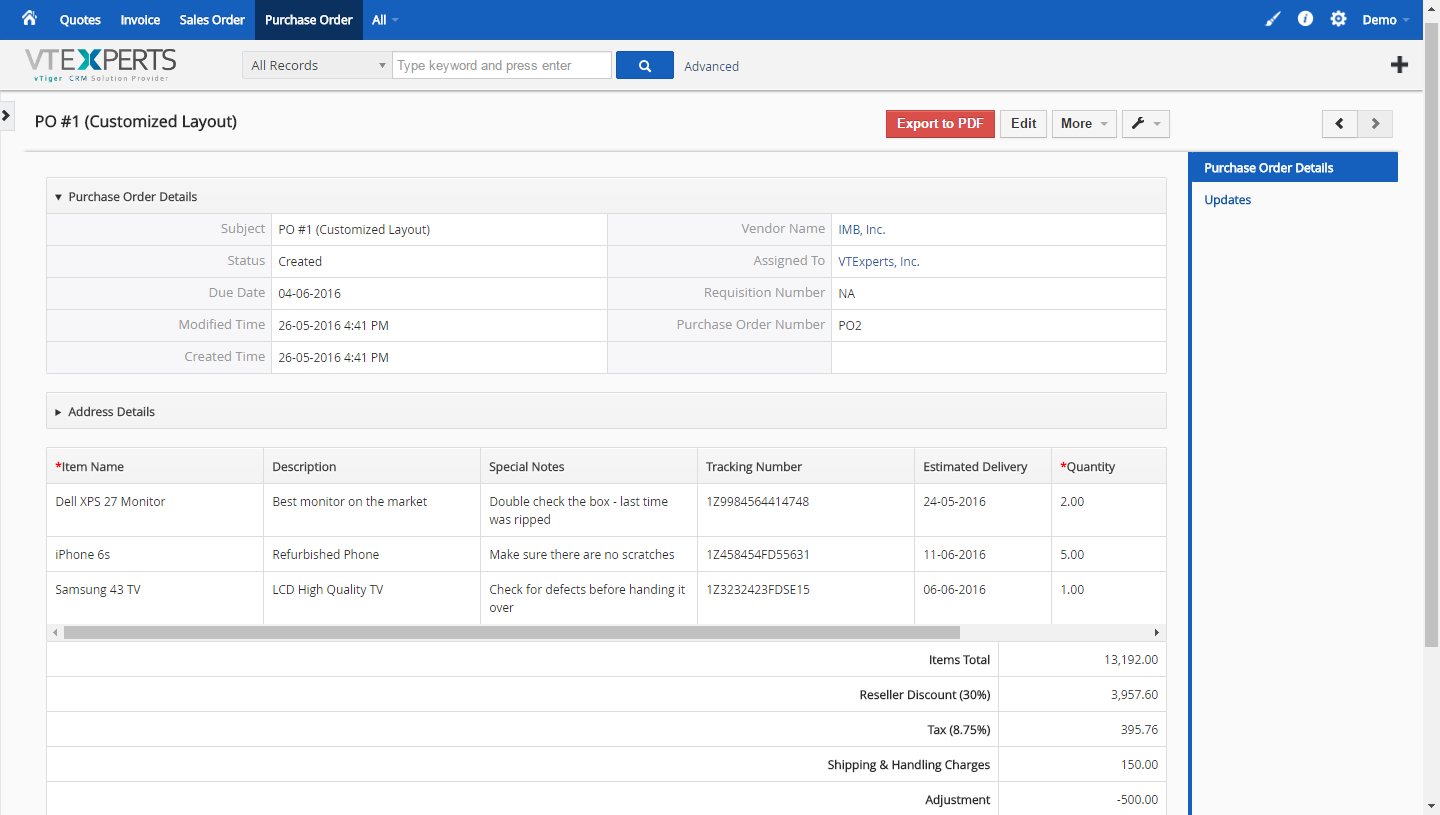Screen dimensions: 1440x815
Task: Click the keyword search input field
Action: (x=502, y=65)
